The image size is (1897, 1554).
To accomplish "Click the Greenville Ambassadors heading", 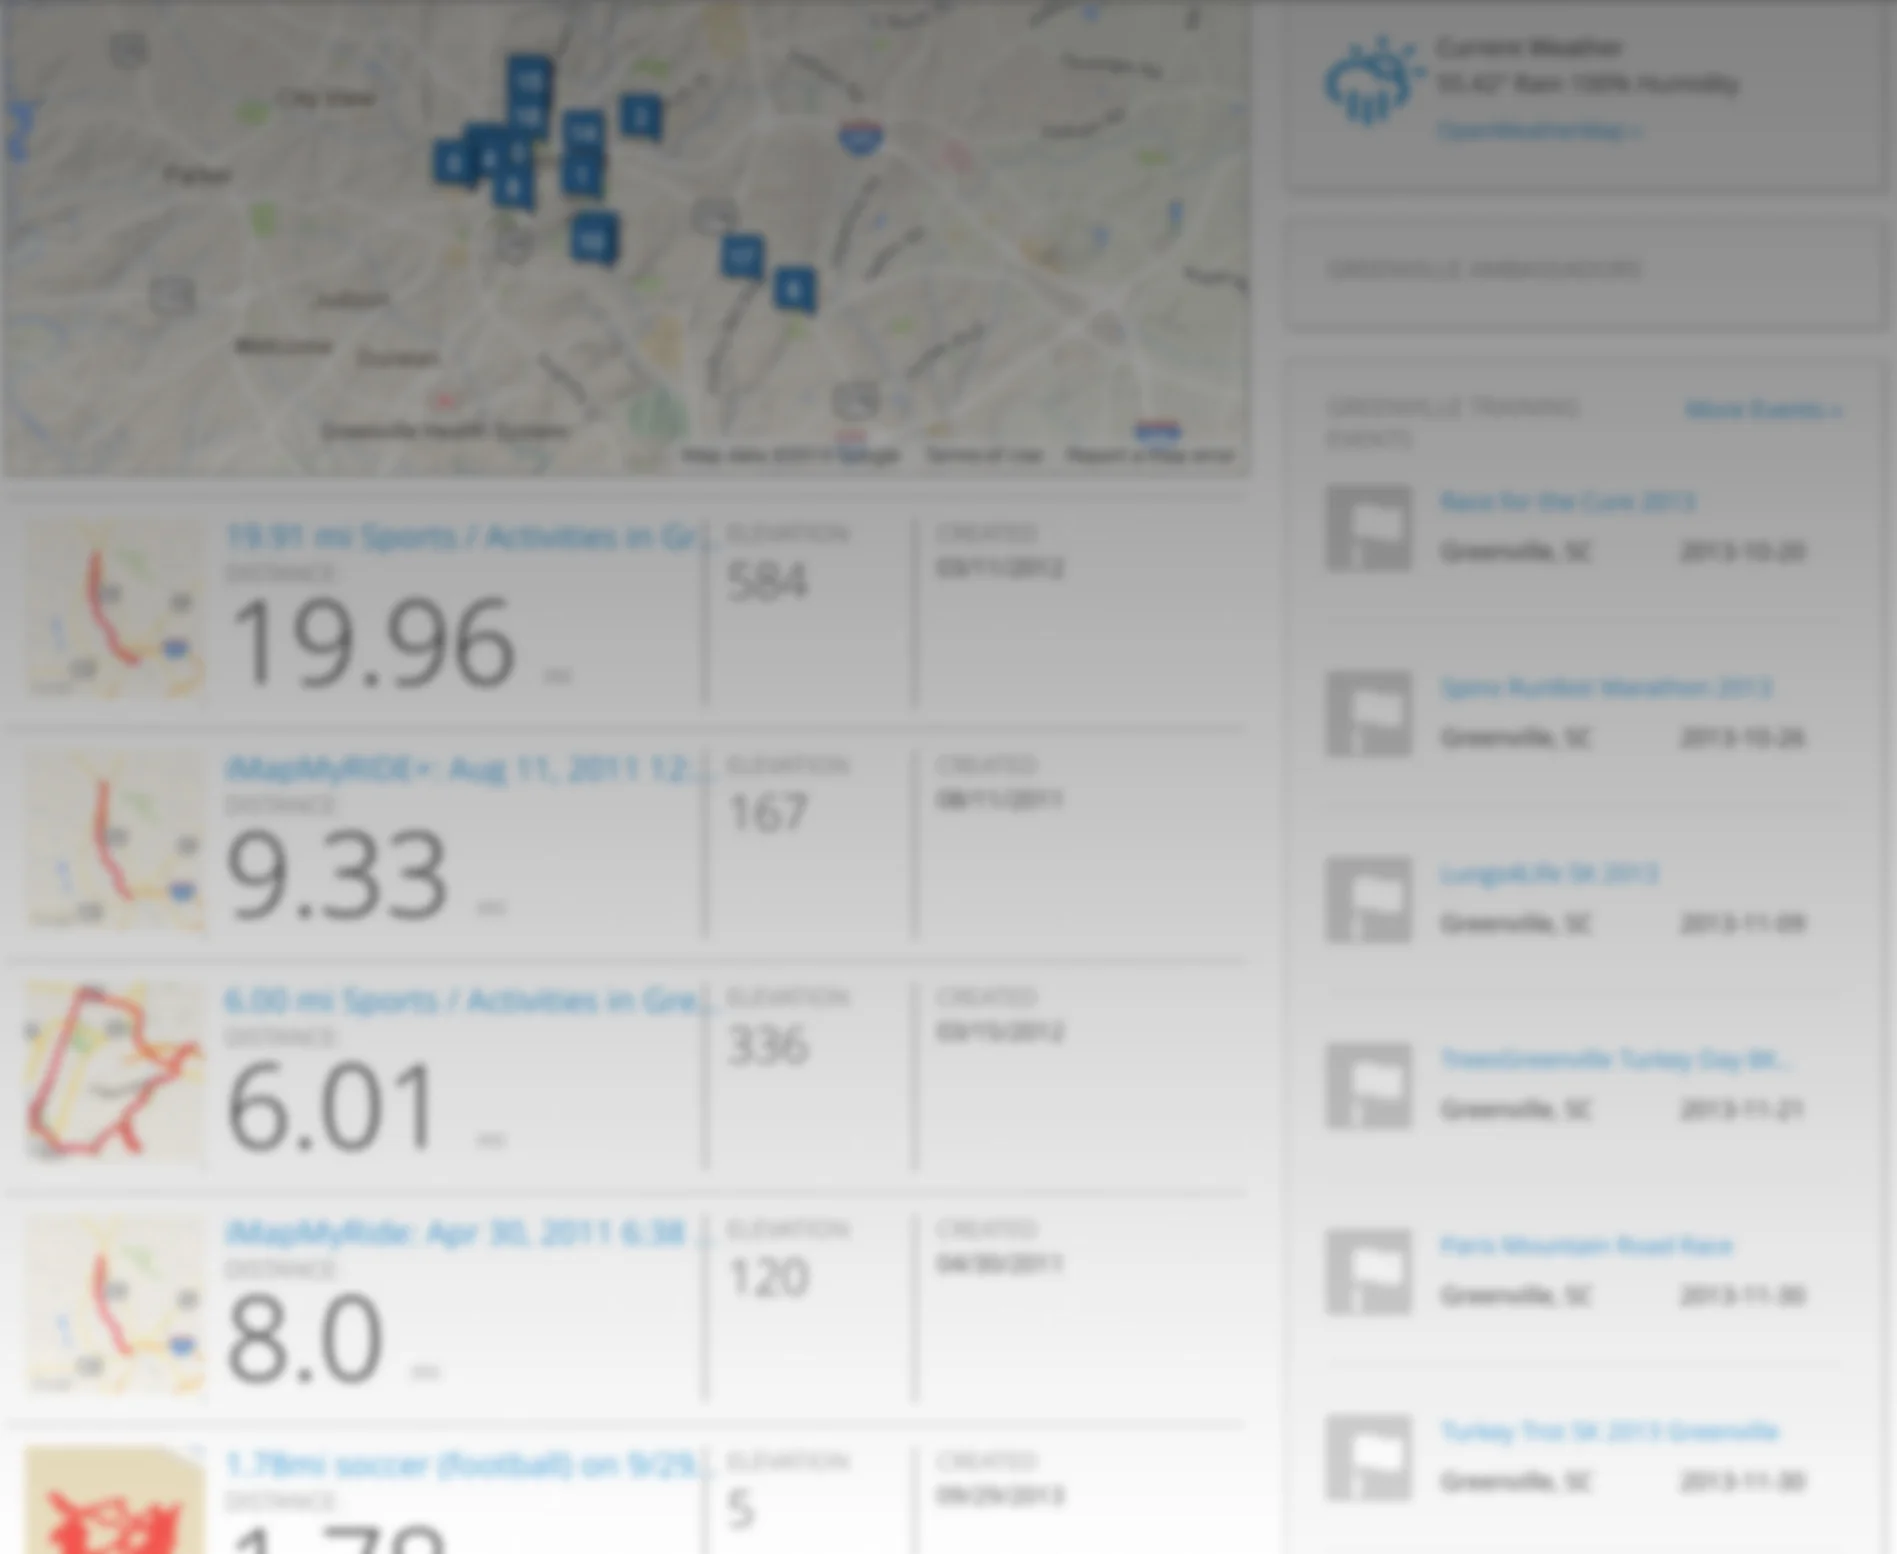I will (x=1483, y=269).
